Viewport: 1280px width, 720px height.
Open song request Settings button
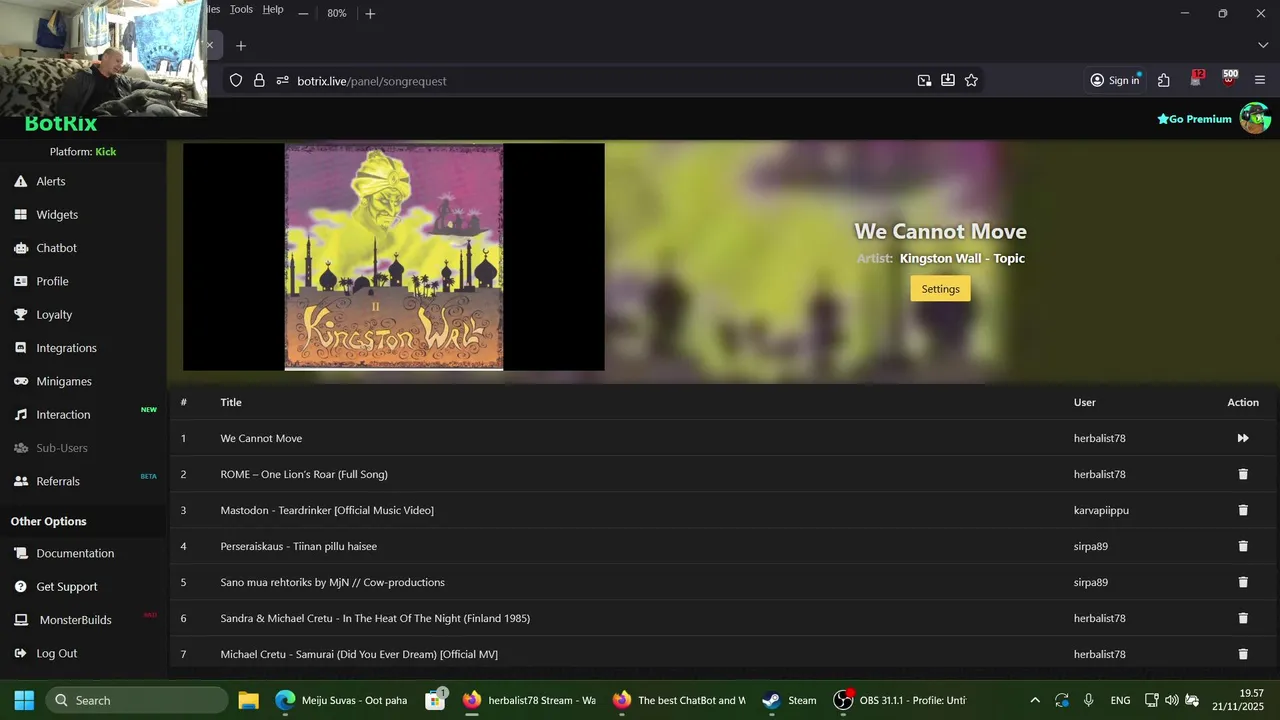pyautogui.click(x=940, y=288)
